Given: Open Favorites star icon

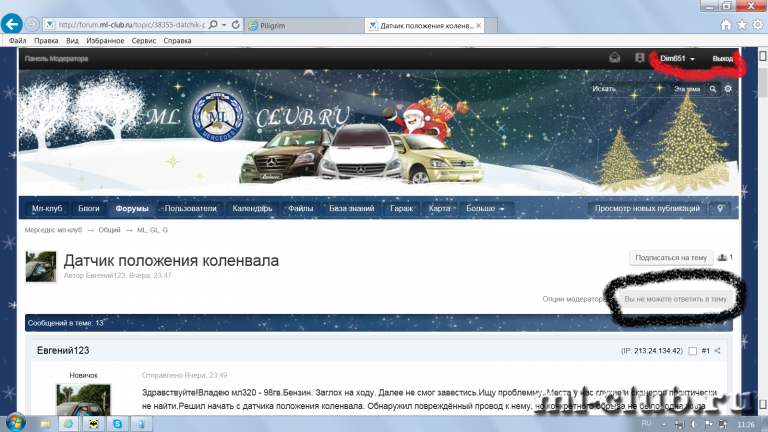Looking at the screenshot, I should point(742,24).
